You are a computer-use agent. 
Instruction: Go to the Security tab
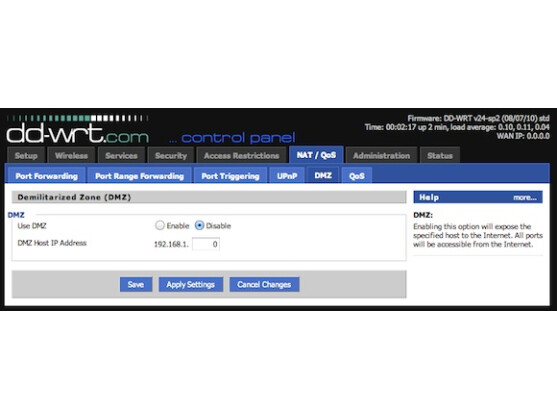point(171,156)
